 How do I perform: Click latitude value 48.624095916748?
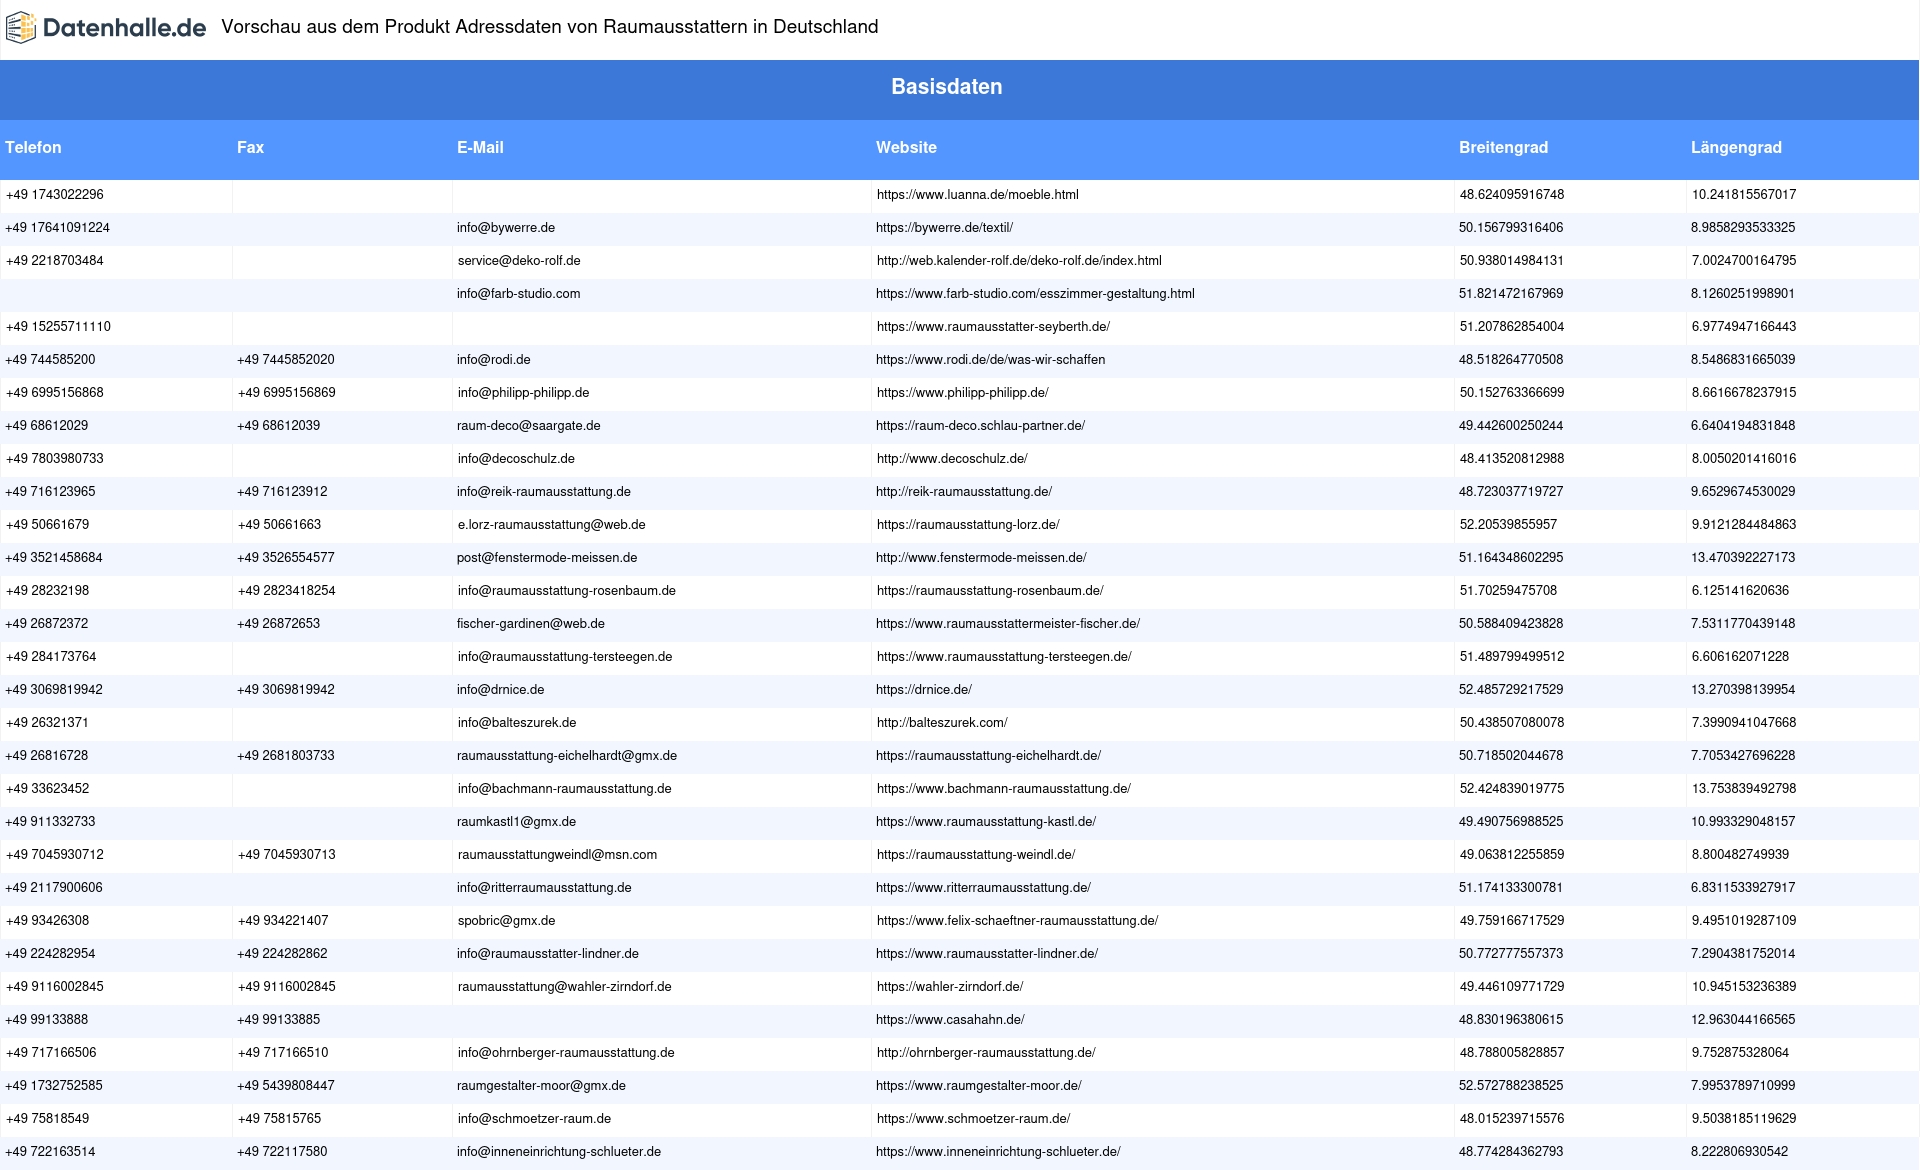pyautogui.click(x=1512, y=195)
